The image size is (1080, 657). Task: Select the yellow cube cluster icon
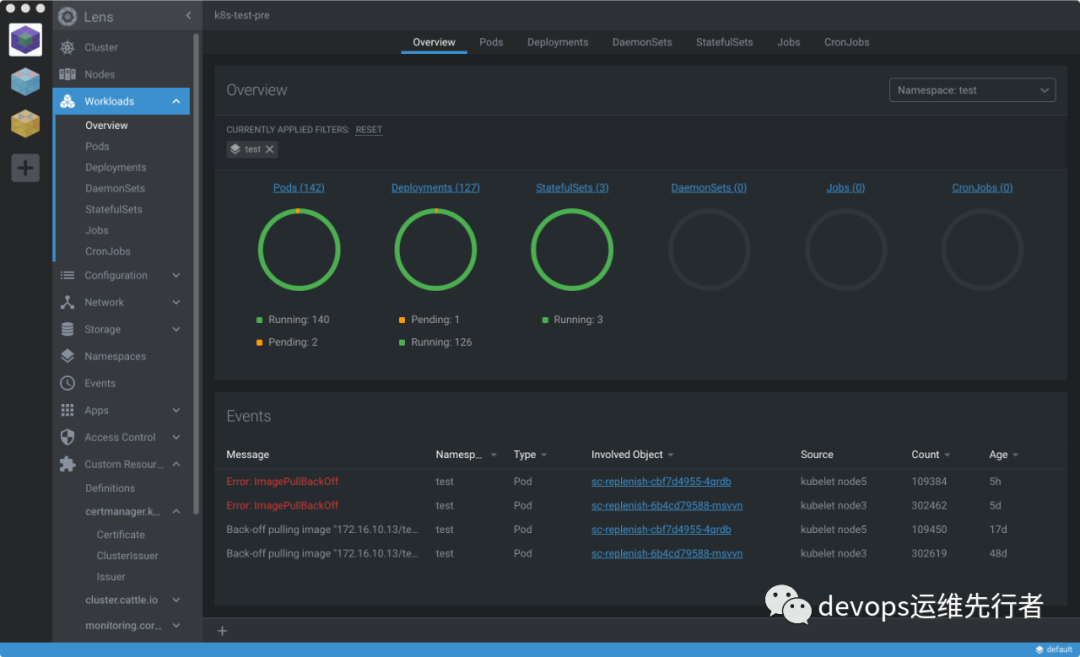click(x=25, y=124)
